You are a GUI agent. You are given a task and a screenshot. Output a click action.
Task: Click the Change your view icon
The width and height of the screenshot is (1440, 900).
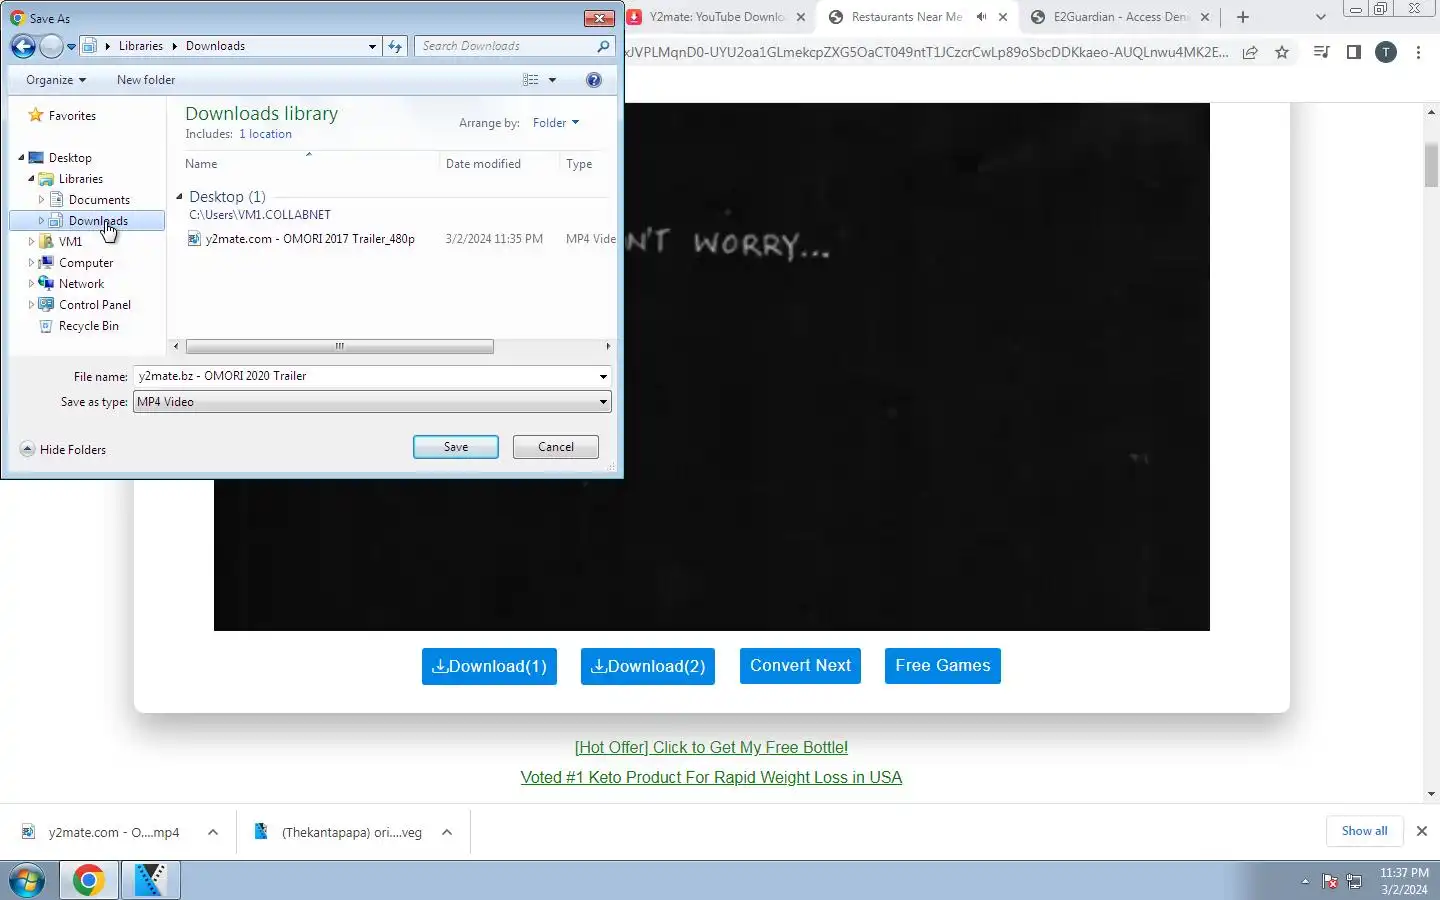pos(531,80)
